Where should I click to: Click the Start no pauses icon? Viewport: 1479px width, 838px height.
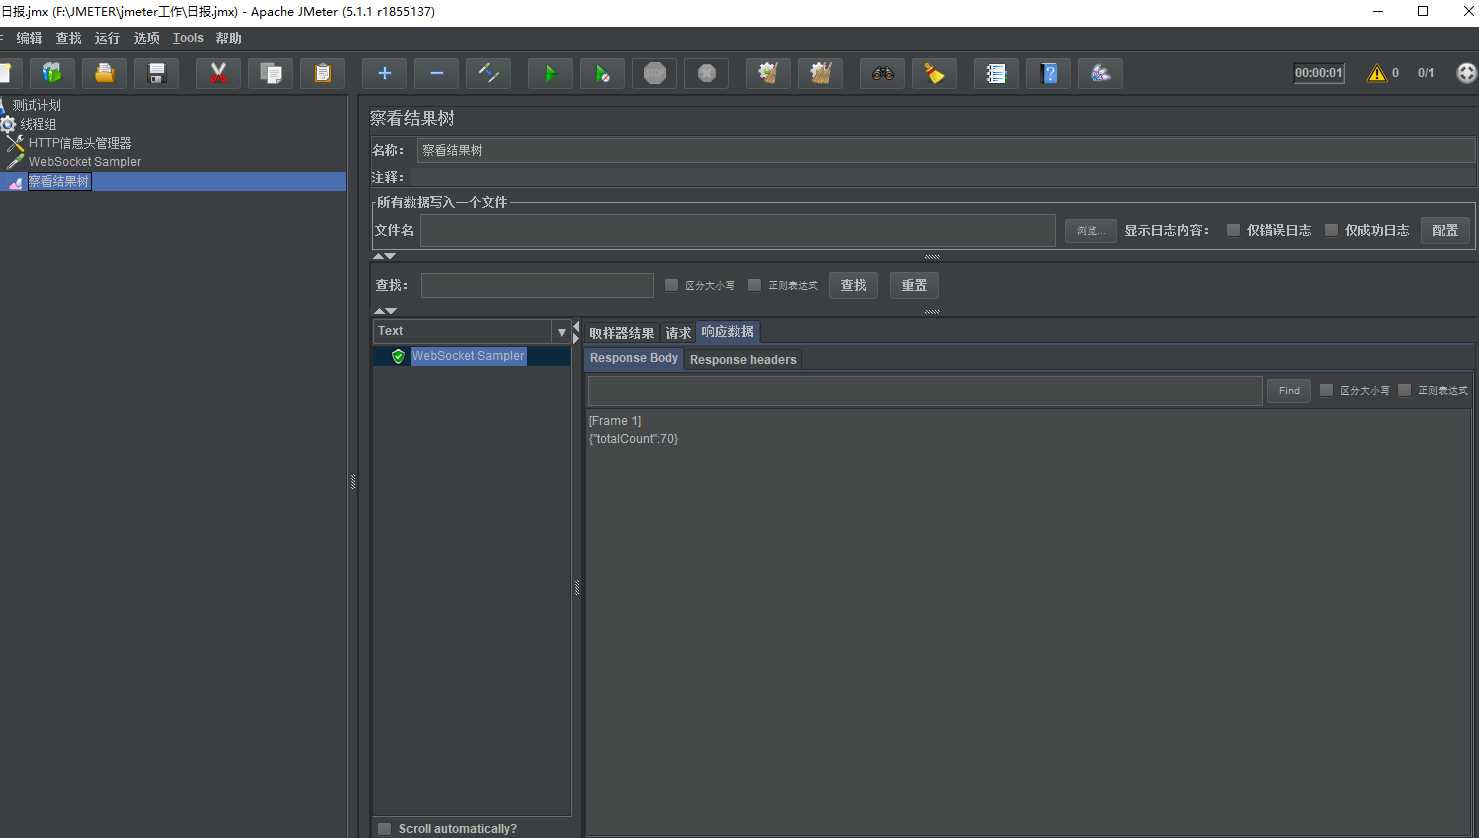click(602, 73)
